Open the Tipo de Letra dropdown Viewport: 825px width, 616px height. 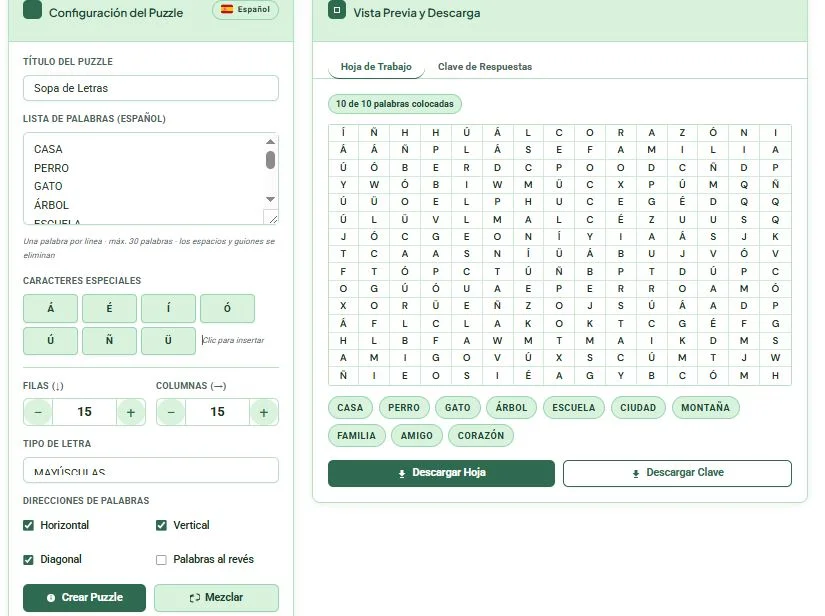pyautogui.click(x=150, y=470)
